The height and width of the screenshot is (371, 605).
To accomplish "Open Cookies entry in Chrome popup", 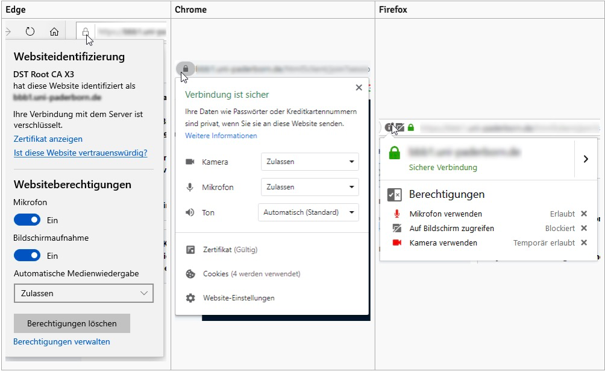I will pos(243,274).
